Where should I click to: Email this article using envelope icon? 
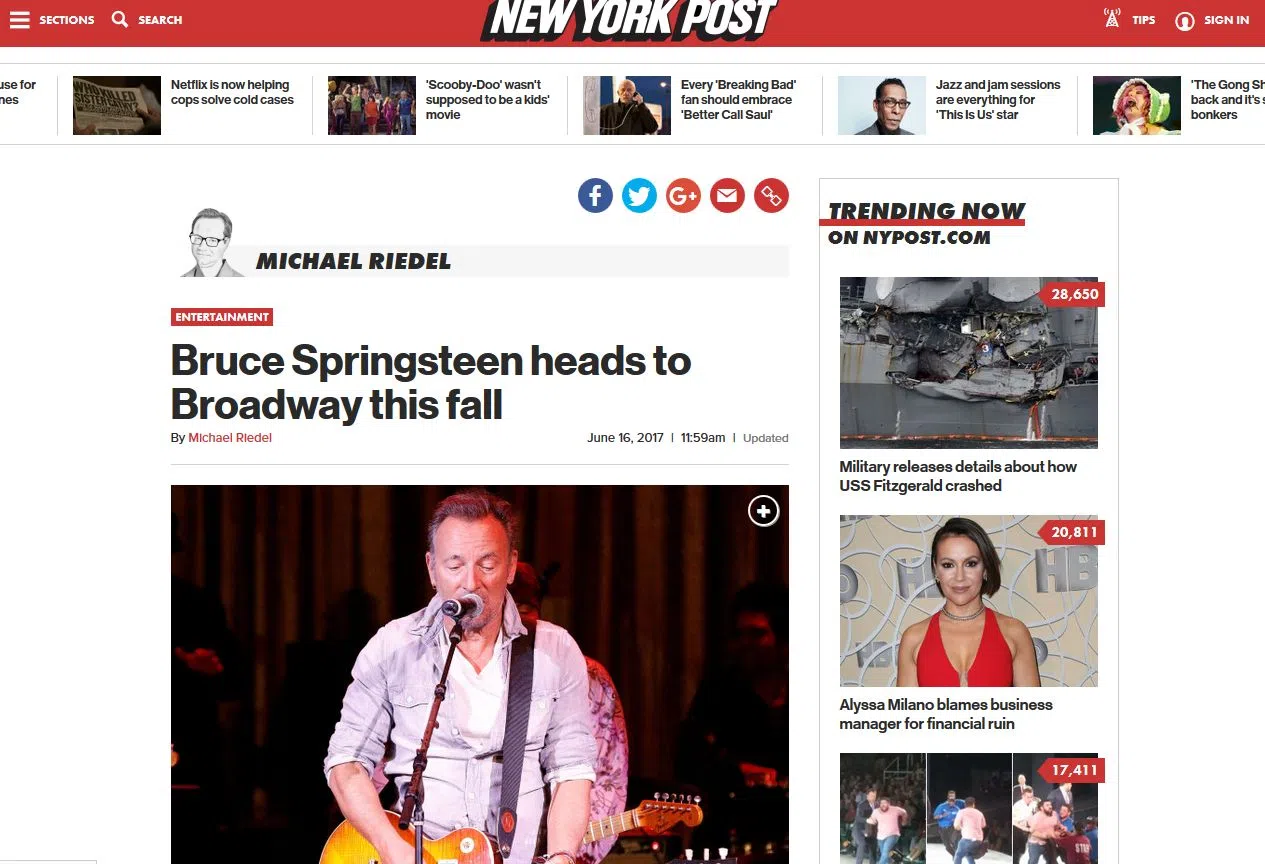[727, 196]
